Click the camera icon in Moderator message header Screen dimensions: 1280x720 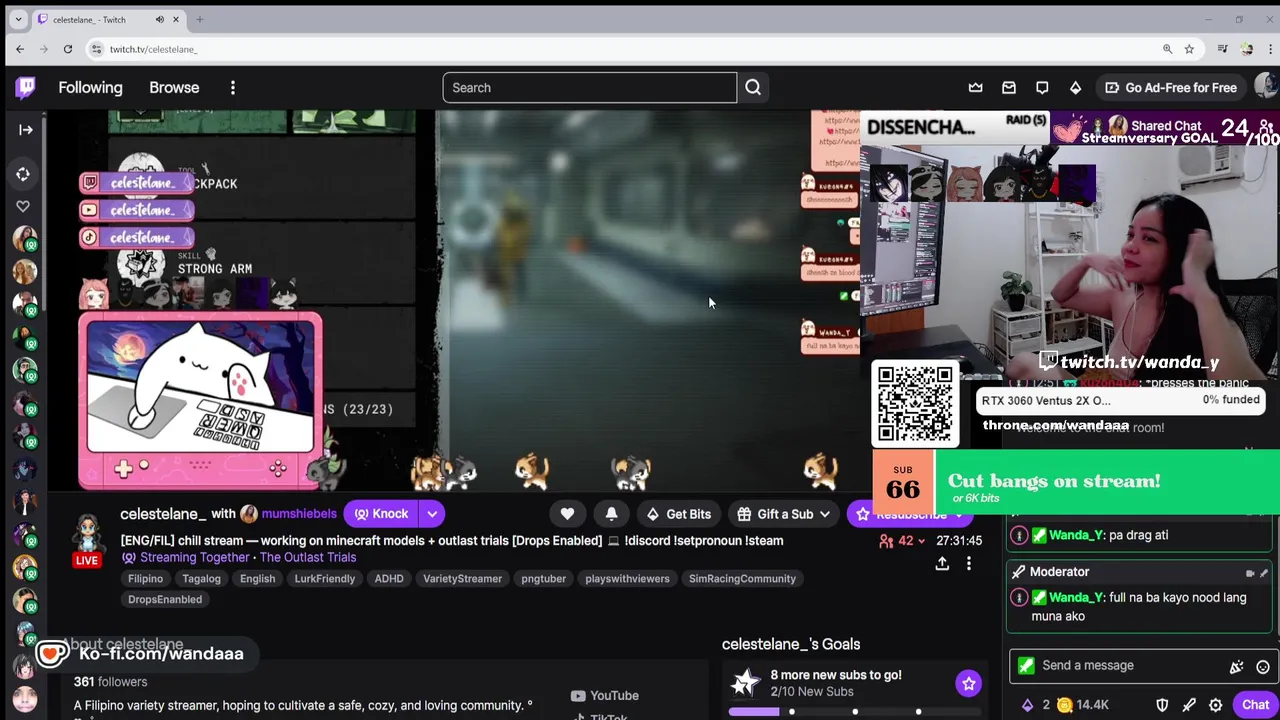pyautogui.click(x=1250, y=574)
